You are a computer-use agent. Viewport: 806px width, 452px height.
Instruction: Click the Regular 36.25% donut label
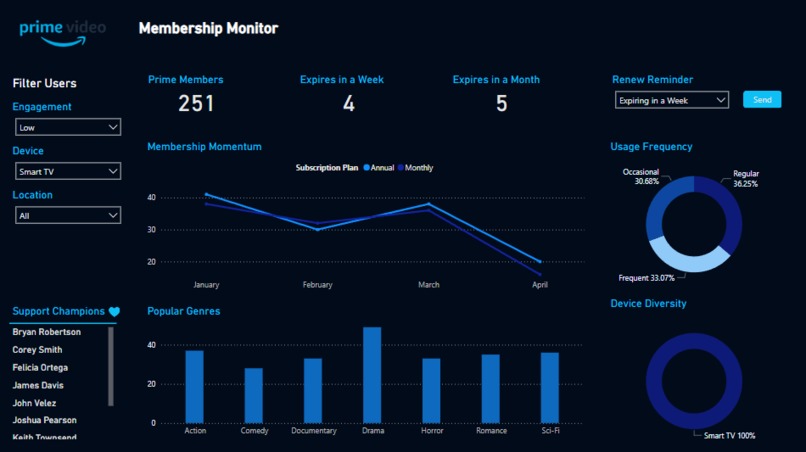click(746, 178)
